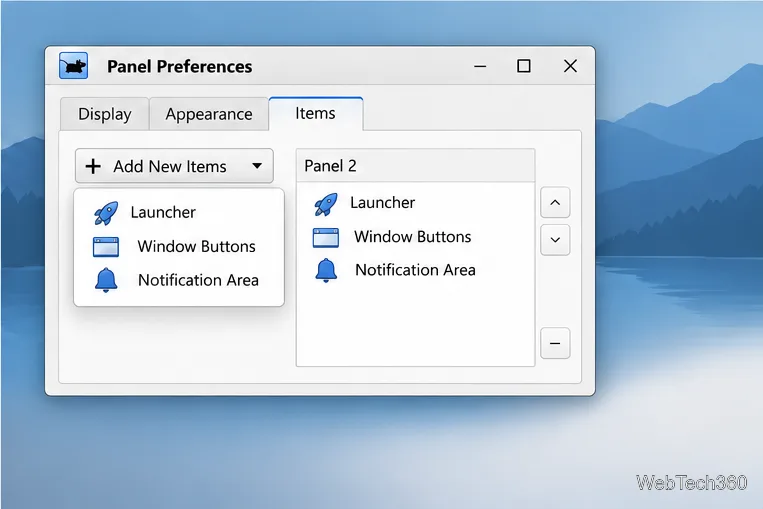
Task: Choose Launcher from the dropdown menu
Action: 179,212
